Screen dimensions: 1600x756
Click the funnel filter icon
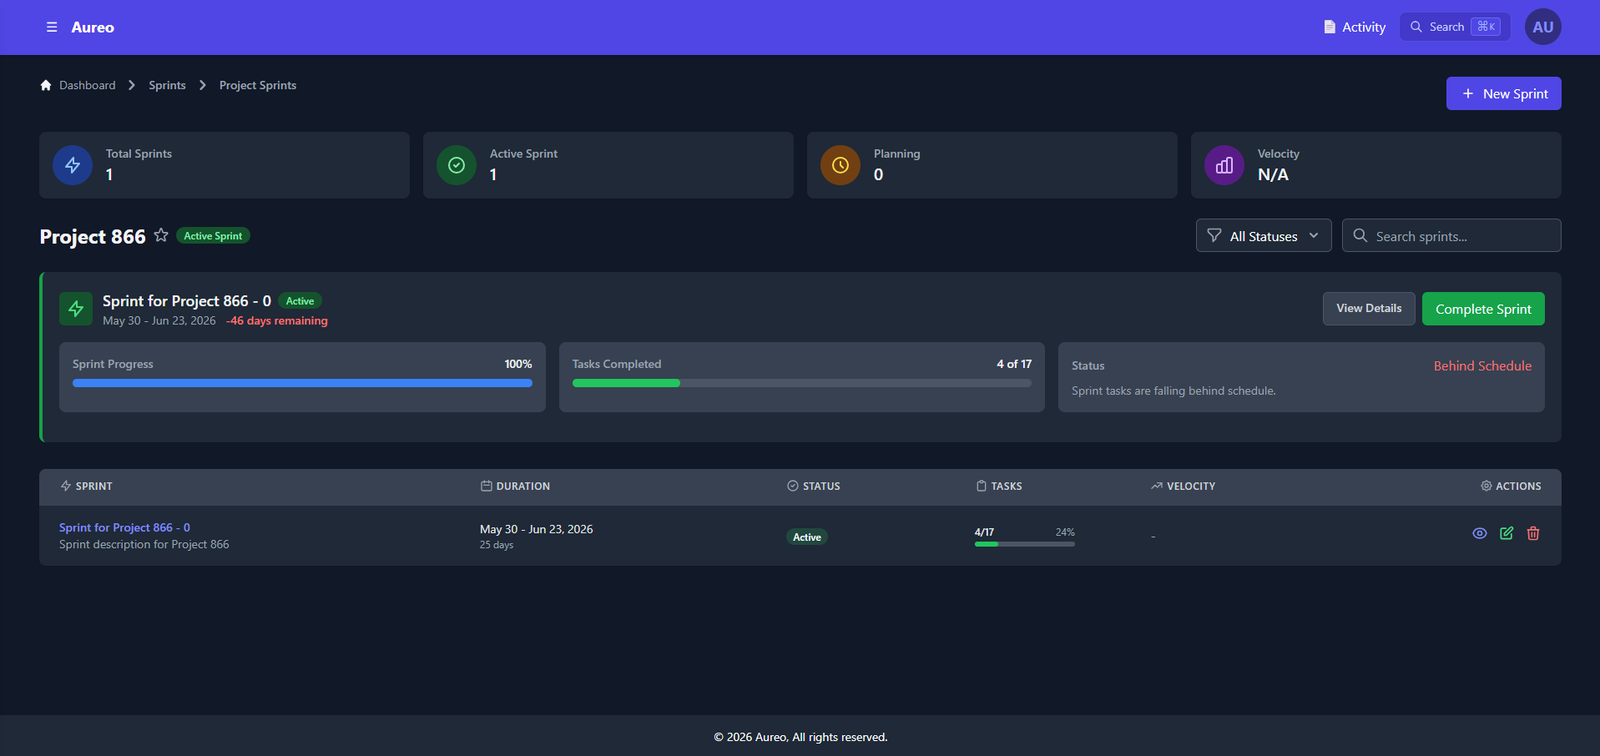[x=1214, y=235]
